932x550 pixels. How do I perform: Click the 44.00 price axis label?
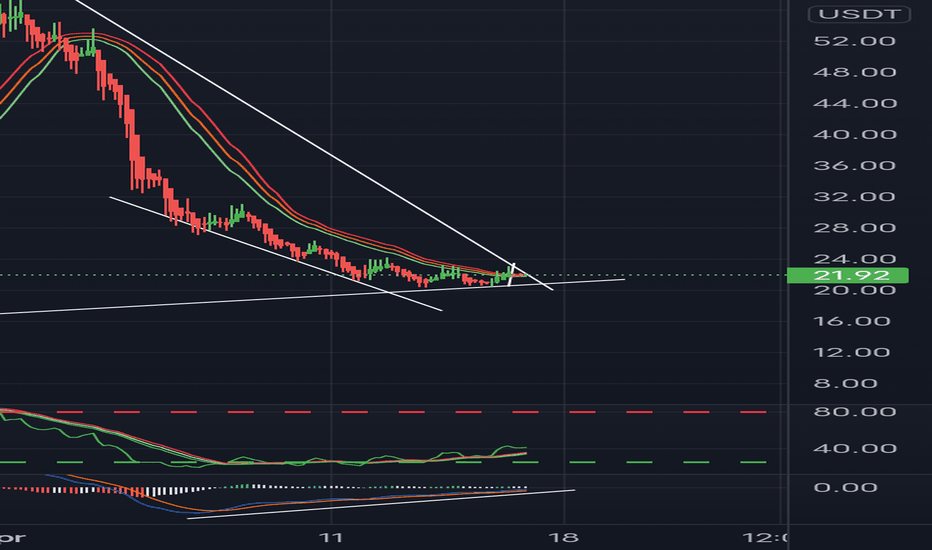pyautogui.click(x=854, y=103)
